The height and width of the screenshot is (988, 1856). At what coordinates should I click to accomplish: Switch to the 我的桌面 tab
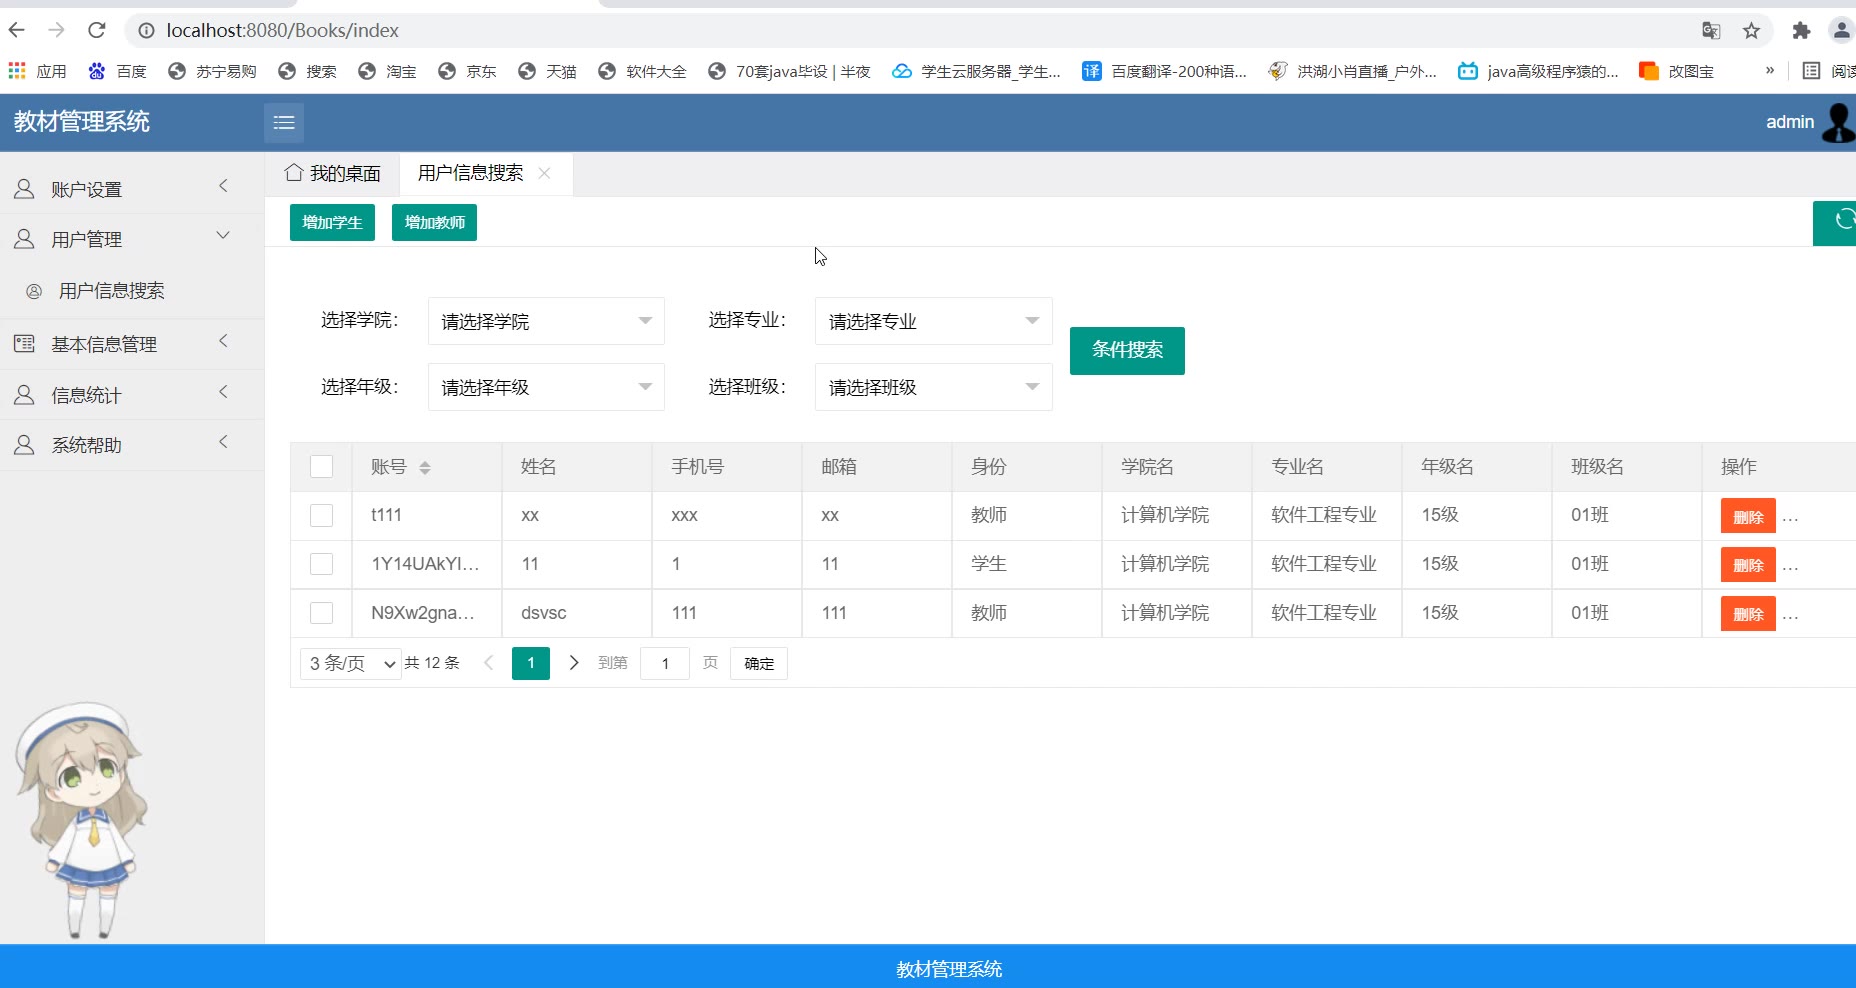click(x=332, y=174)
